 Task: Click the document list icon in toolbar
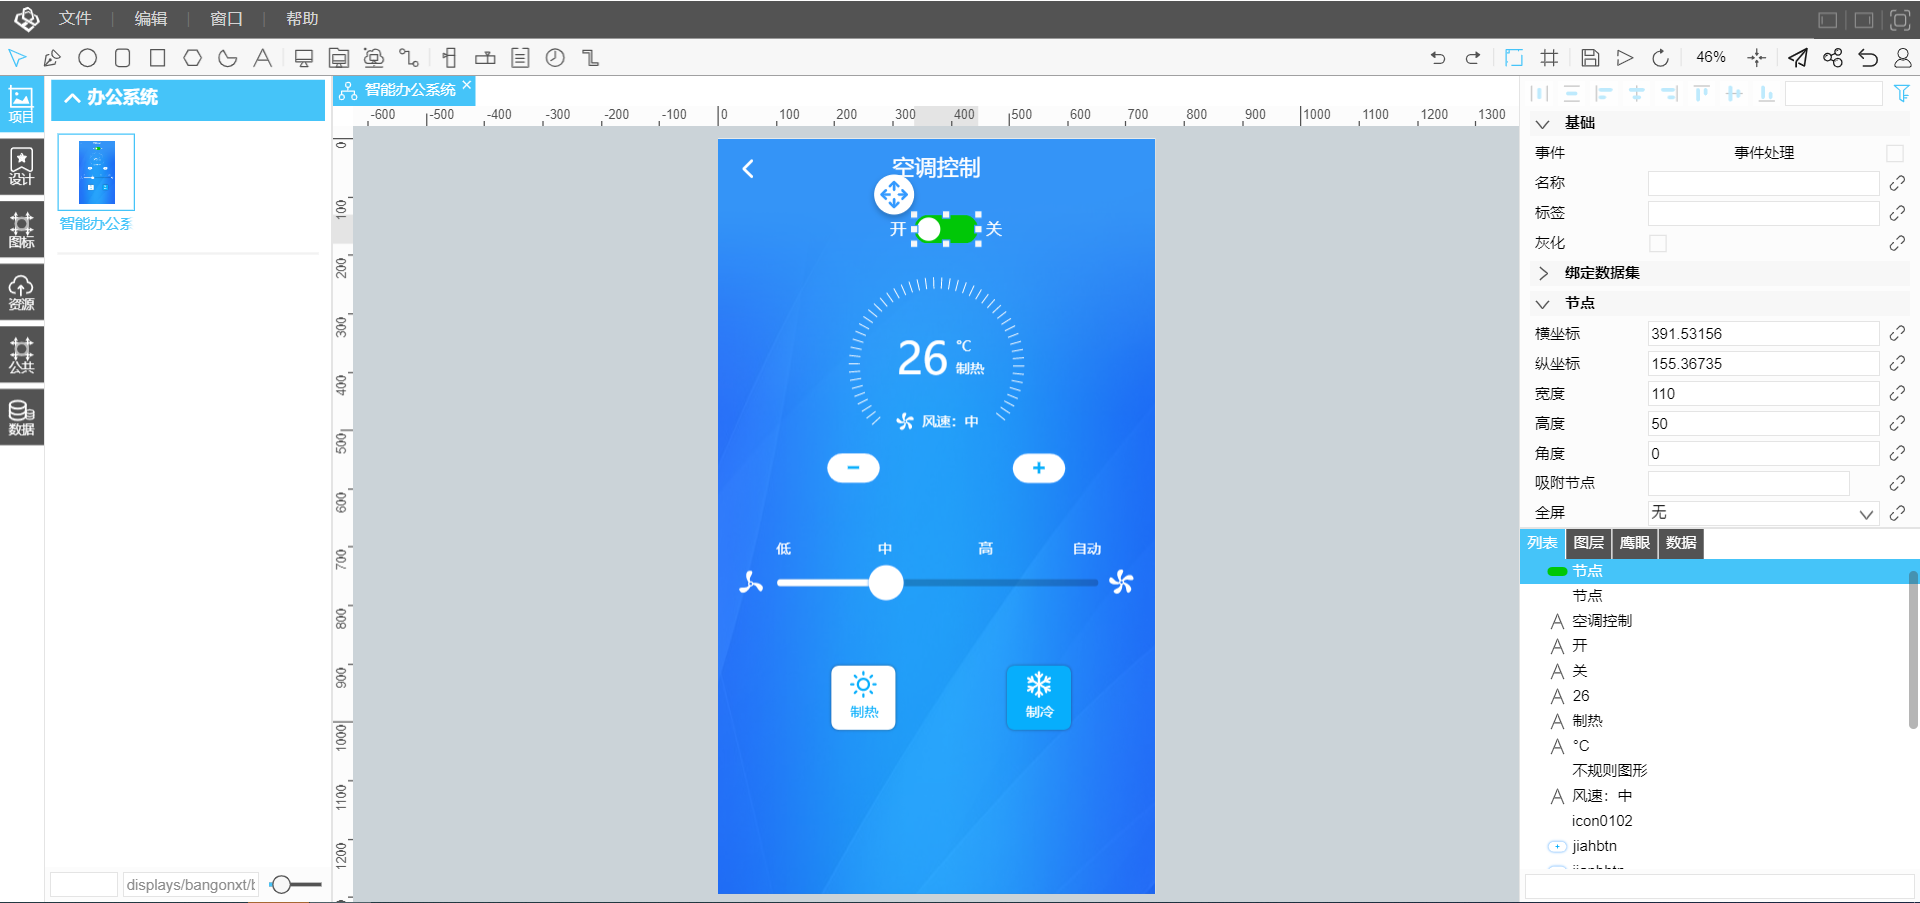click(520, 58)
